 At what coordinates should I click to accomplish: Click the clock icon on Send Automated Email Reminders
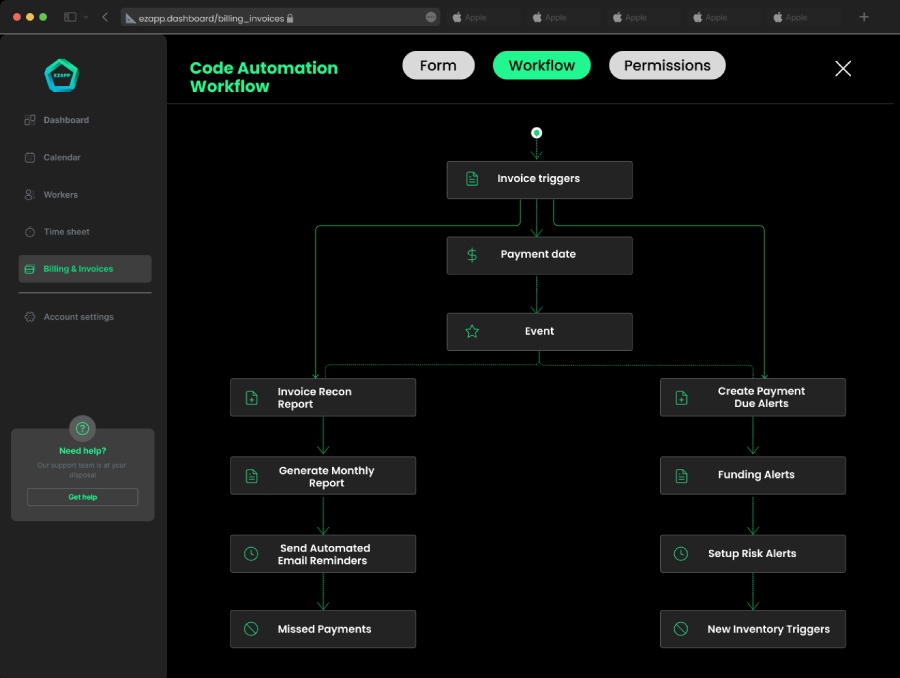pyautogui.click(x=251, y=554)
